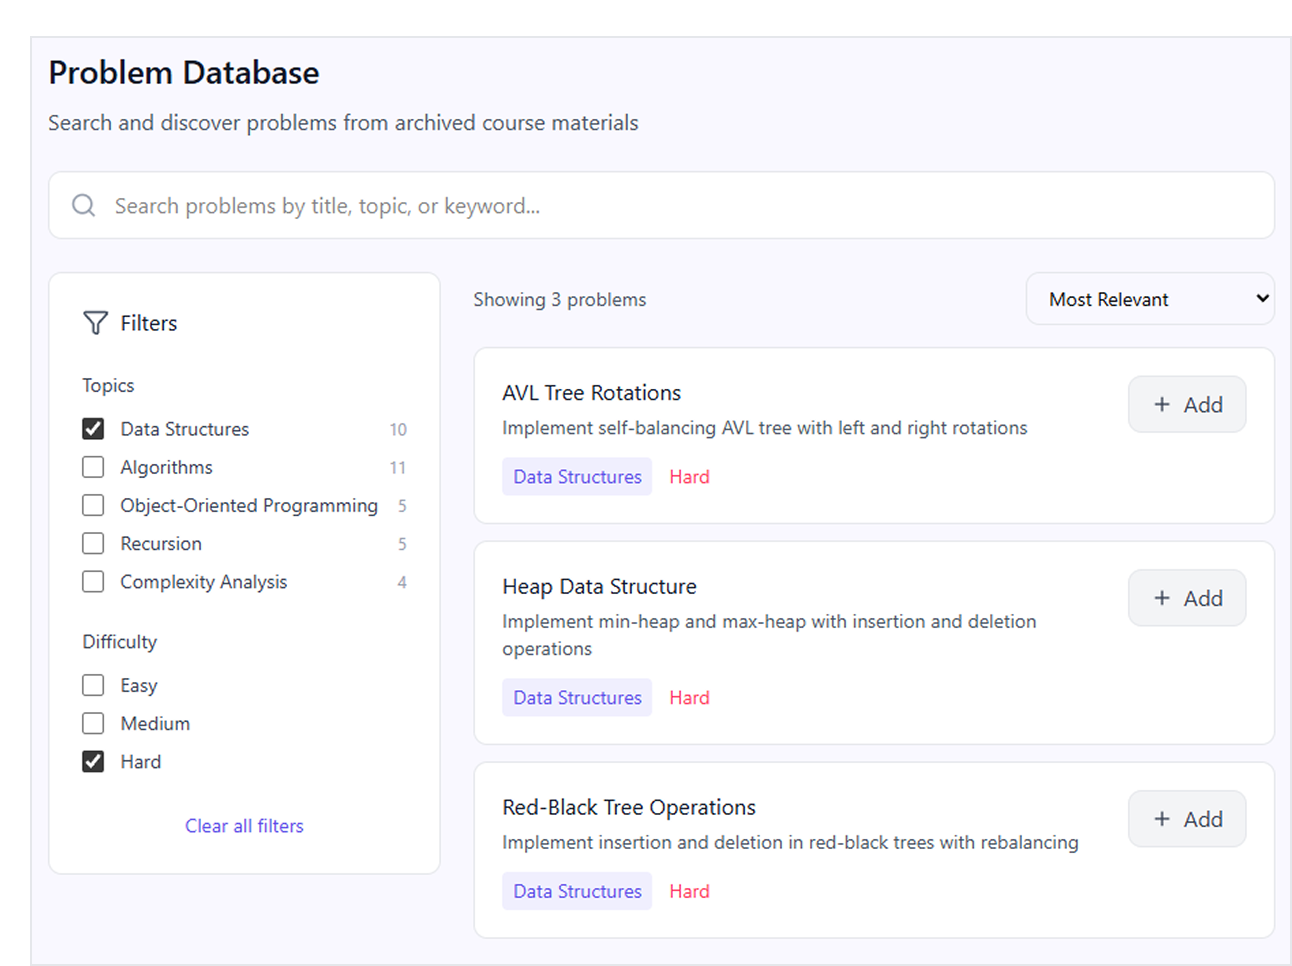Click the funnel Filters icon

pyautogui.click(x=95, y=323)
